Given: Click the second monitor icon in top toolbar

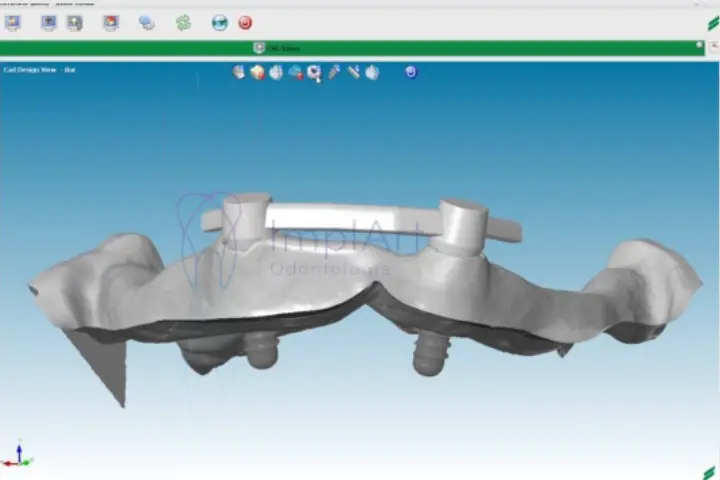Looking at the screenshot, I should [48, 23].
